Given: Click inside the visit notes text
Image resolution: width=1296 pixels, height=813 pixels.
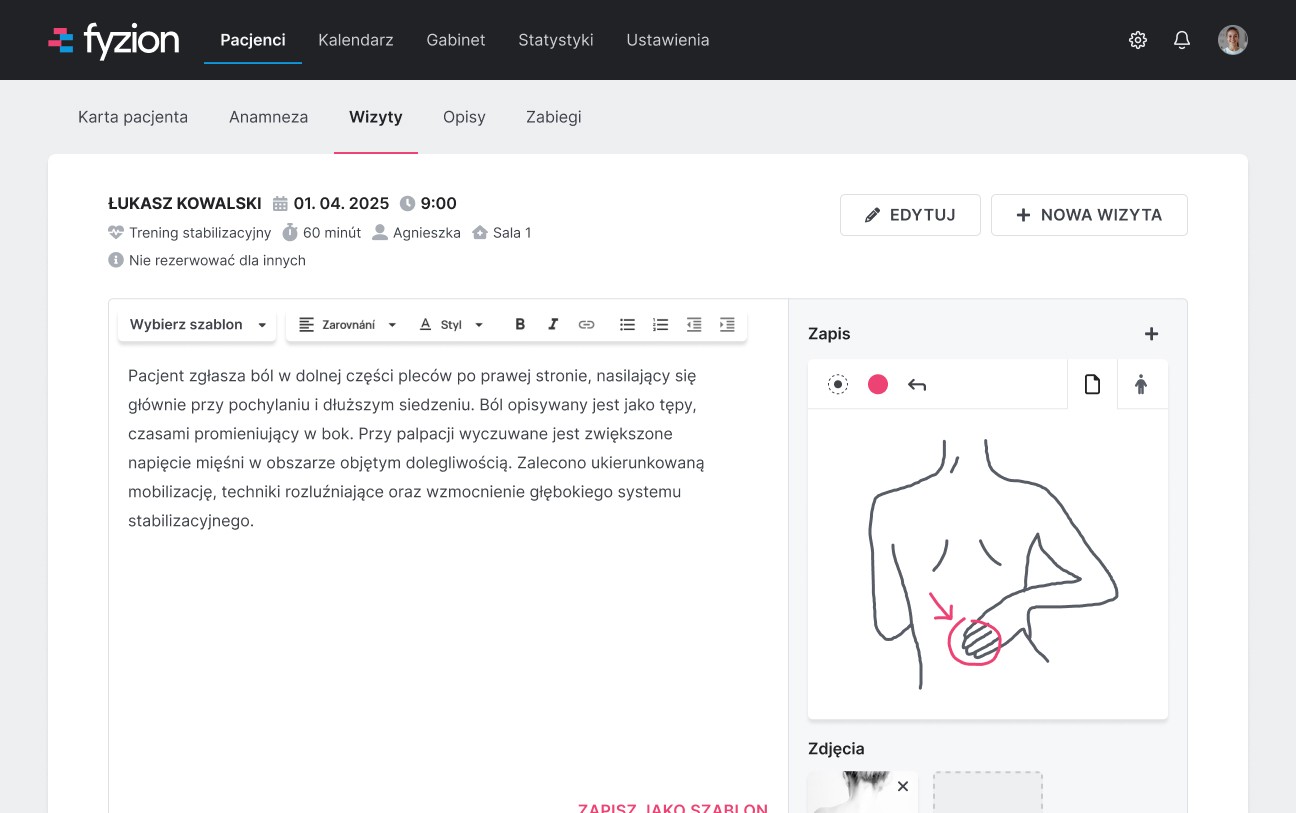Looking at the screenshot, I should pos(418,448).
